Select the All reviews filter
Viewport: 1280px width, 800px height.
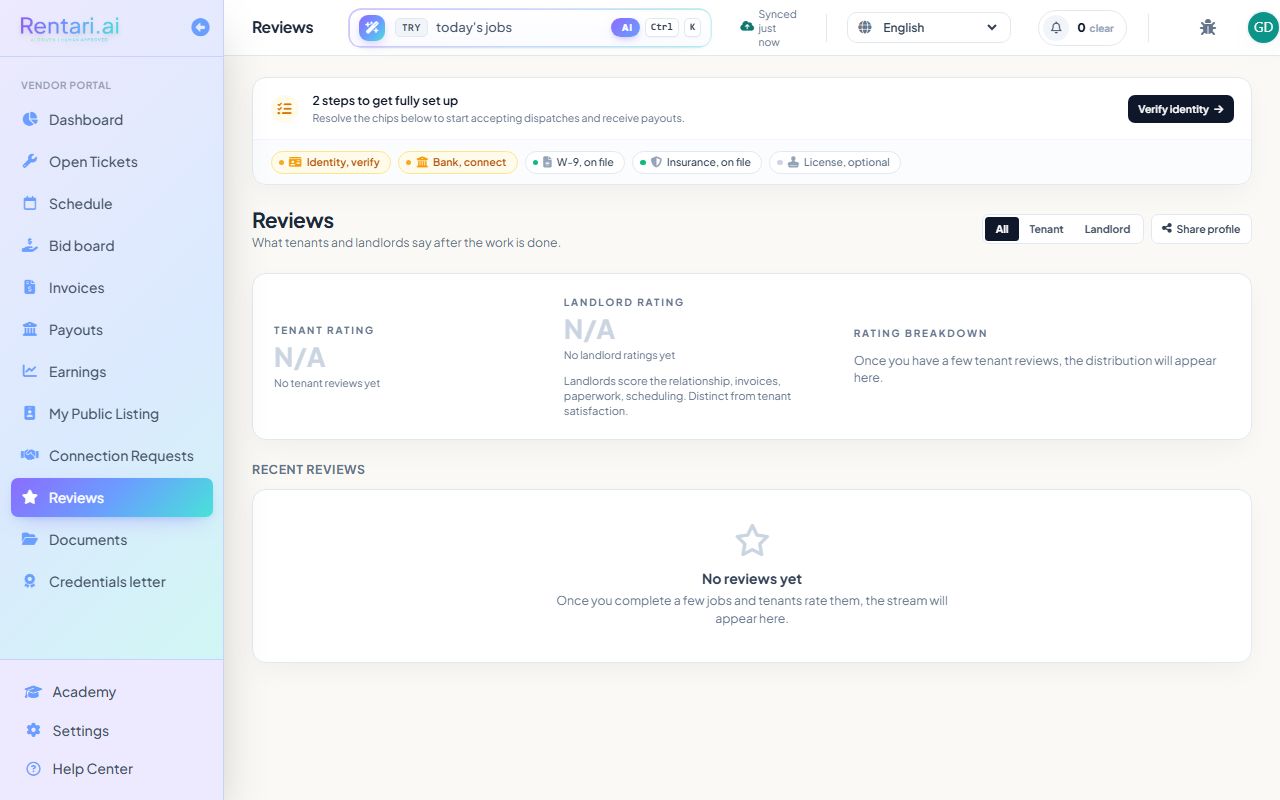pyautogui.click(x=1002, y=229)
